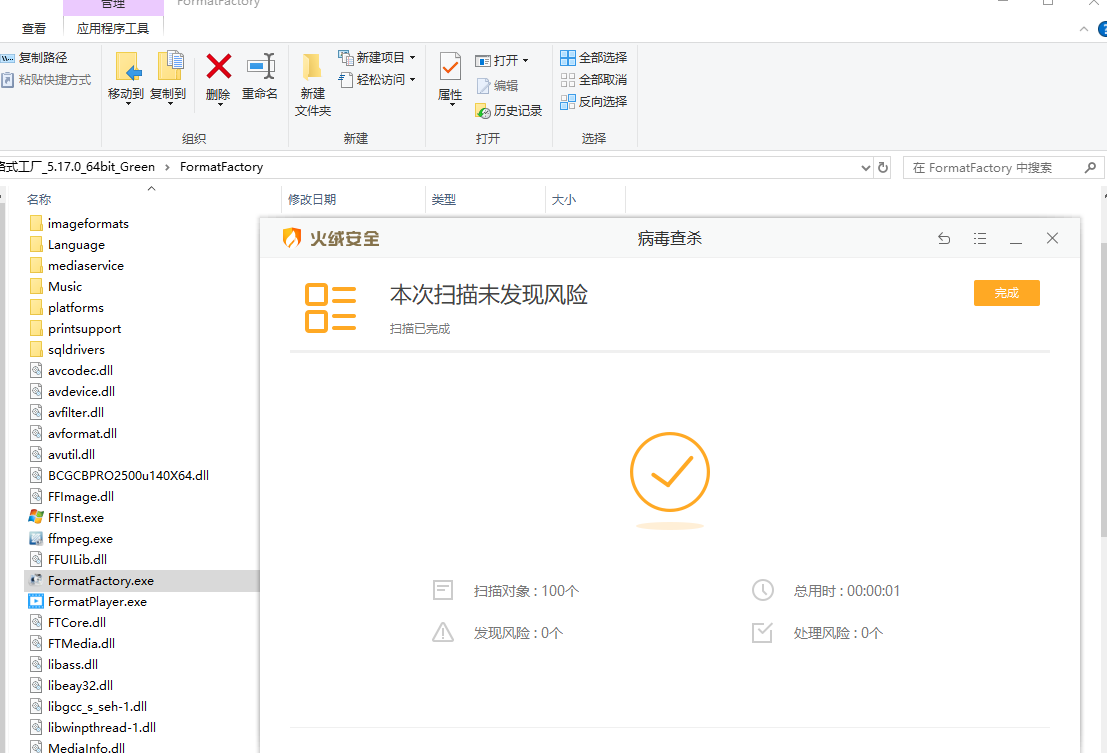Click 粘贴快捷方式 (Paste shortcut)
Screen dimensions: 1107x753
47,80
